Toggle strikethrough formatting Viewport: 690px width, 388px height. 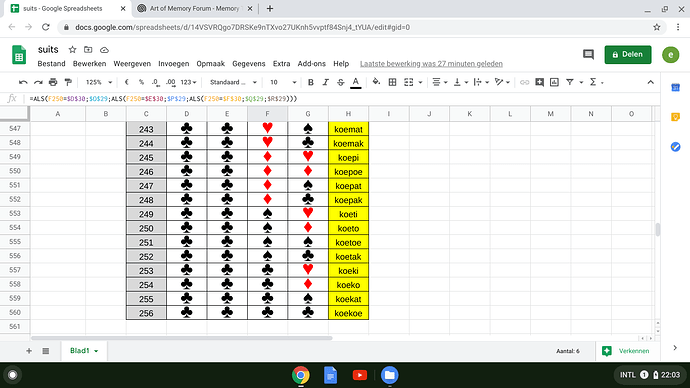pos(340,82)
